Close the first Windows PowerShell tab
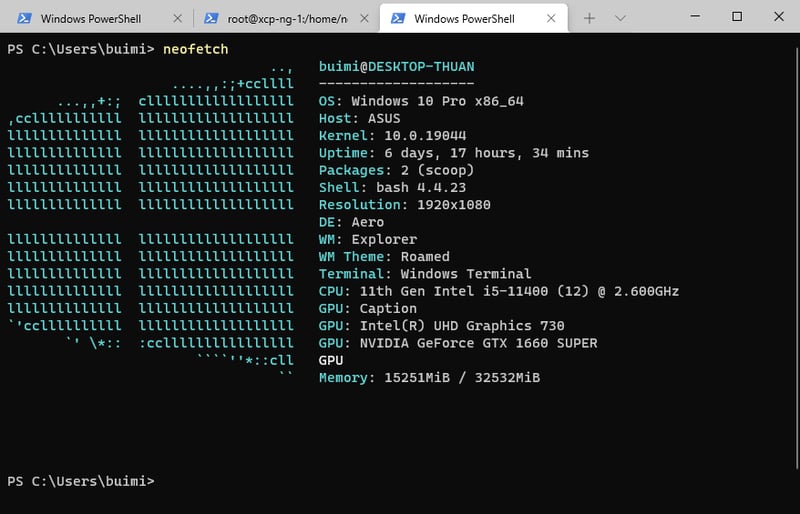This screenshot has width=800, height=514. pos(177,18)
